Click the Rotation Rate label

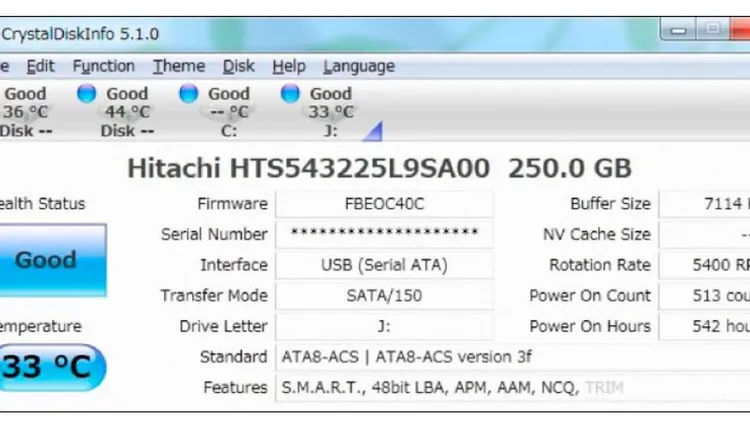(600, 265)
